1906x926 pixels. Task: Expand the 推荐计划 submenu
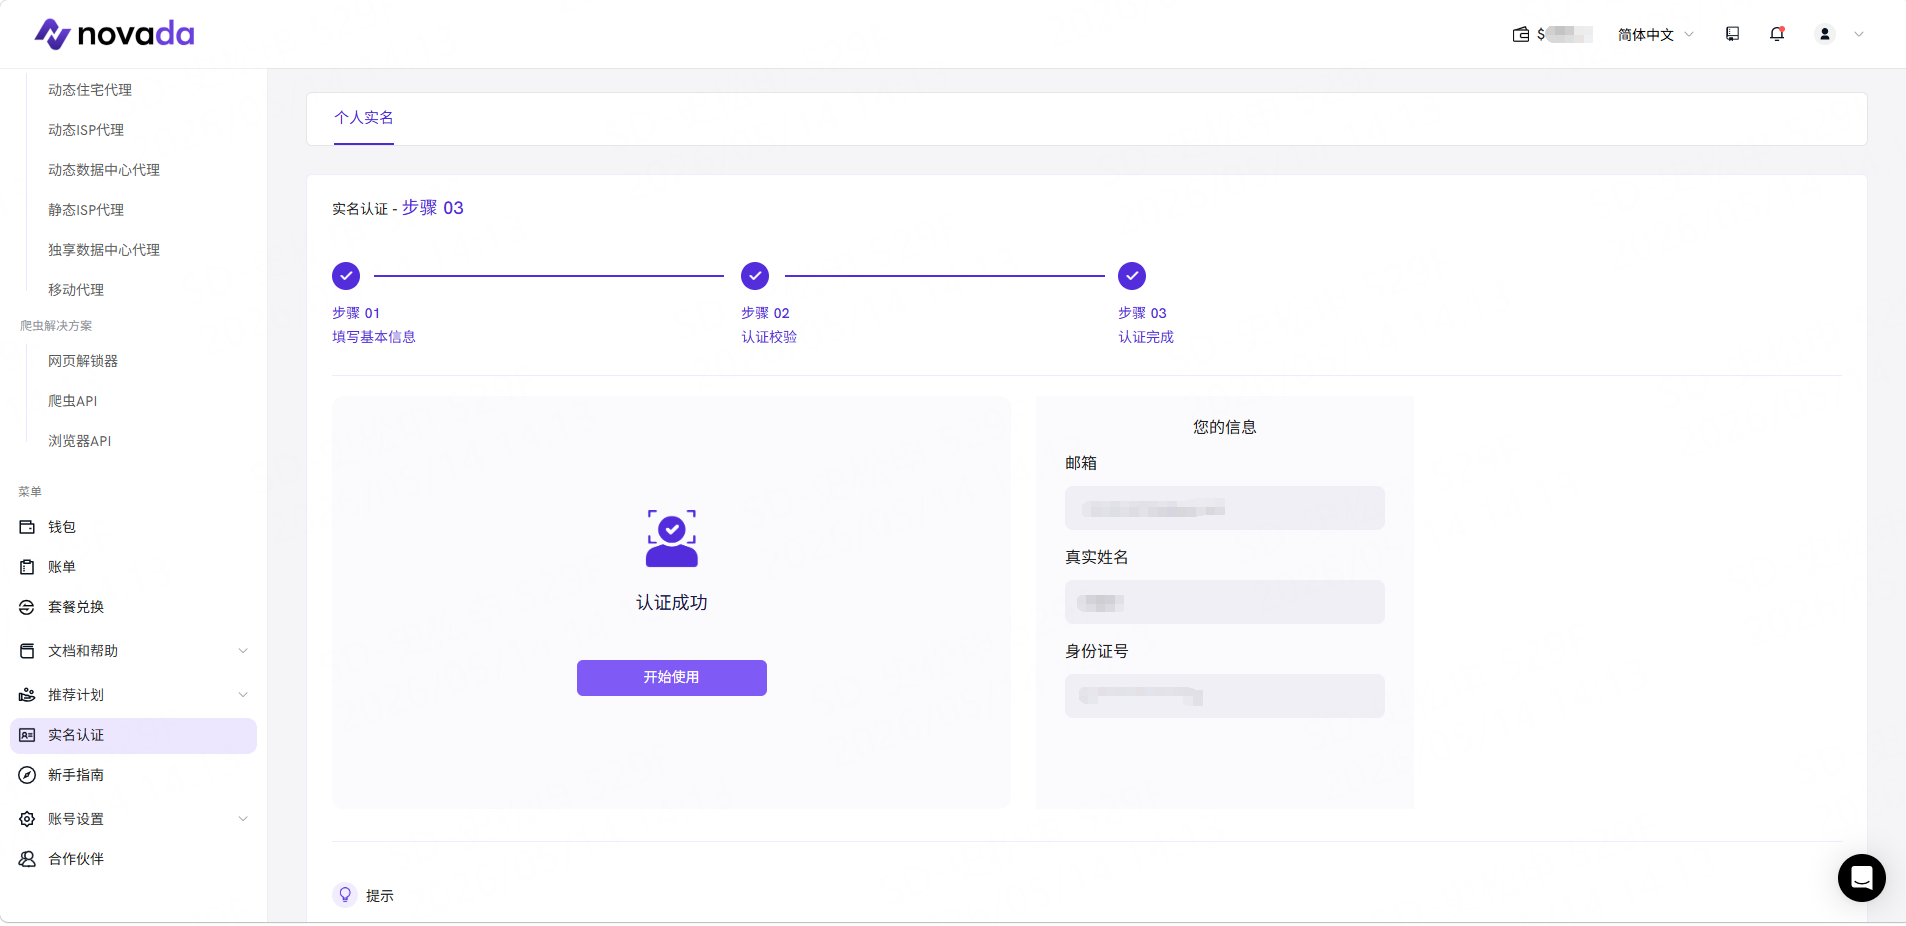pos(133,695)
